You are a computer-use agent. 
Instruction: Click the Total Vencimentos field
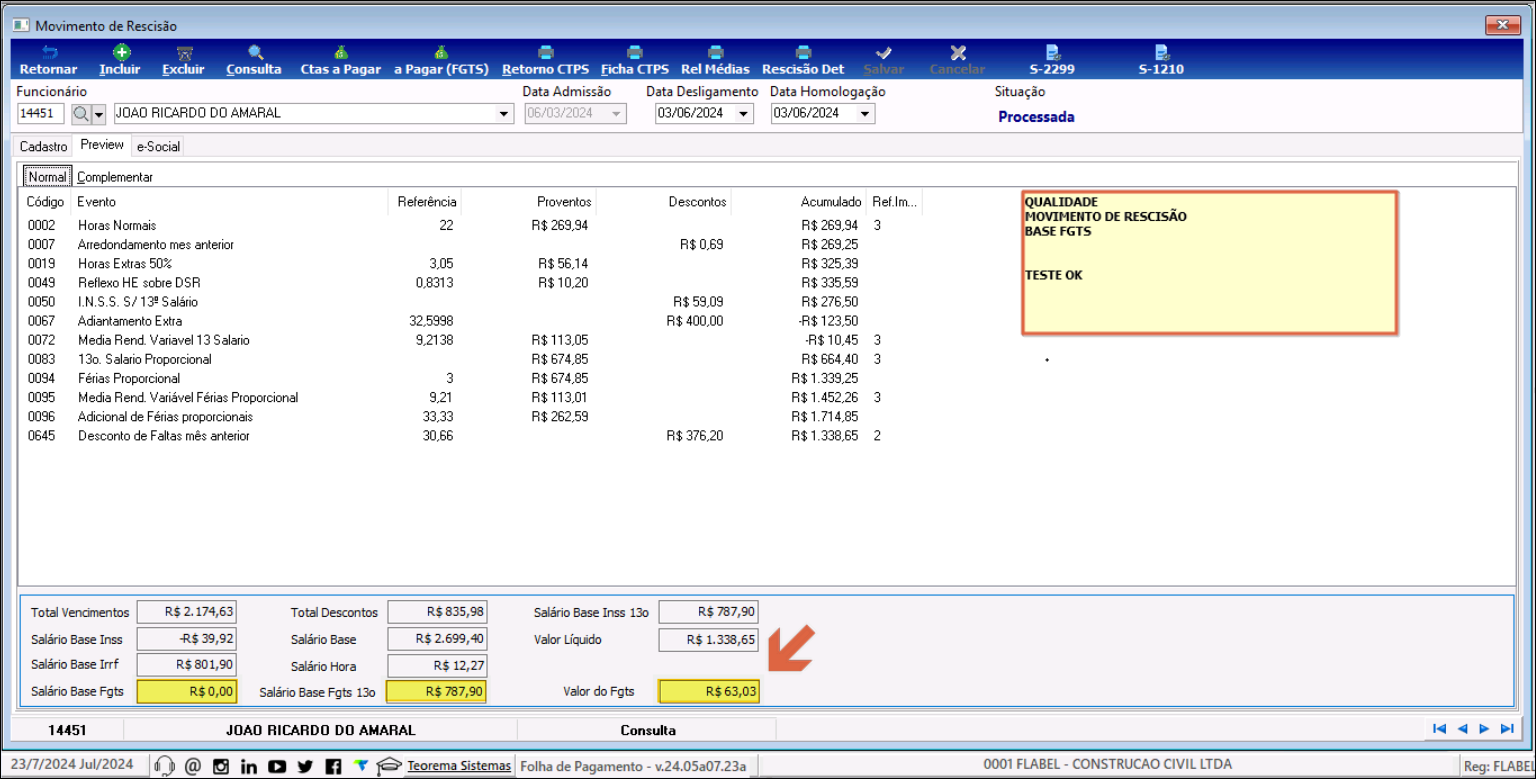coord(187,612)
